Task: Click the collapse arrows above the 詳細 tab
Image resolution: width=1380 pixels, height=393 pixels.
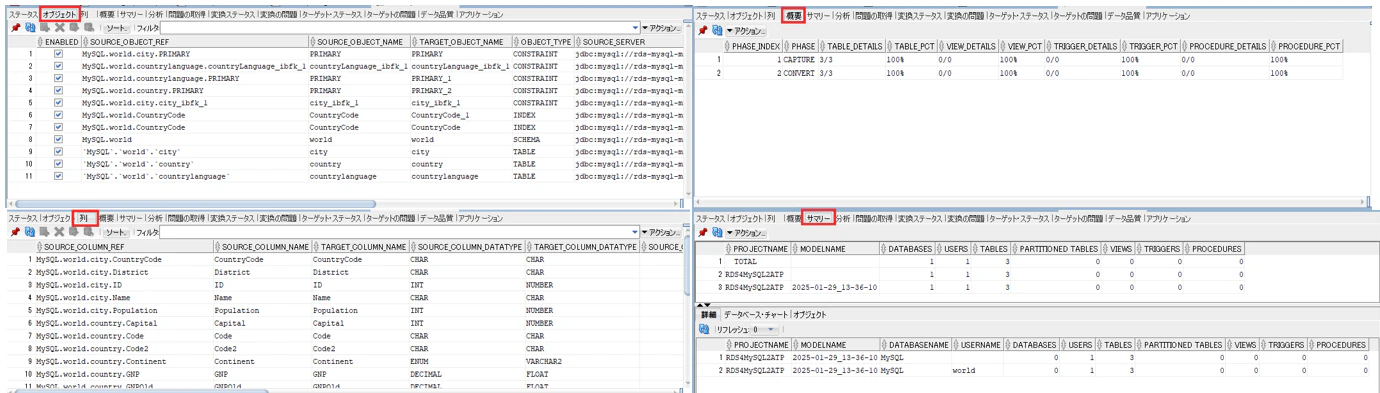Action: [703, 304]
